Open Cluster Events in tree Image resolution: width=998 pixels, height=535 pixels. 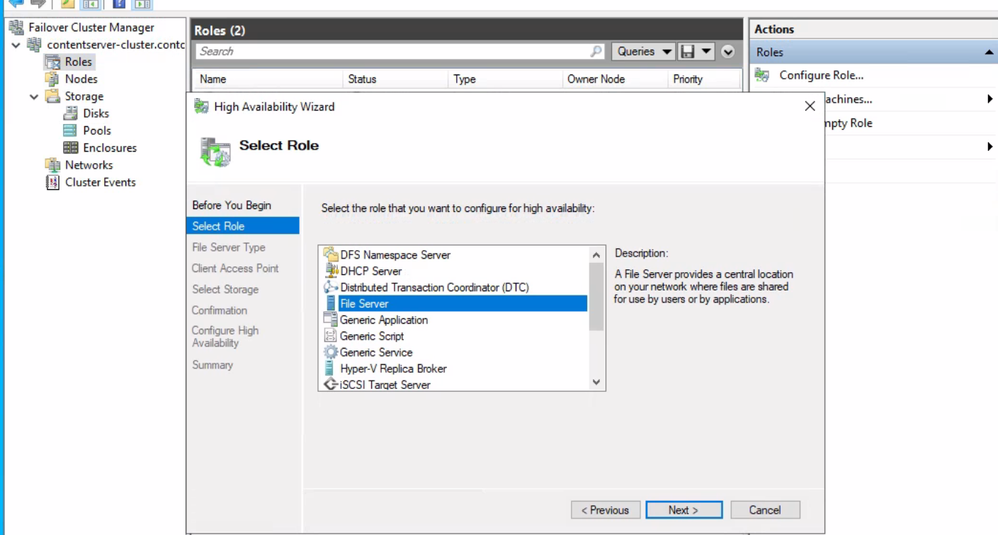click(x=100, y=182)
